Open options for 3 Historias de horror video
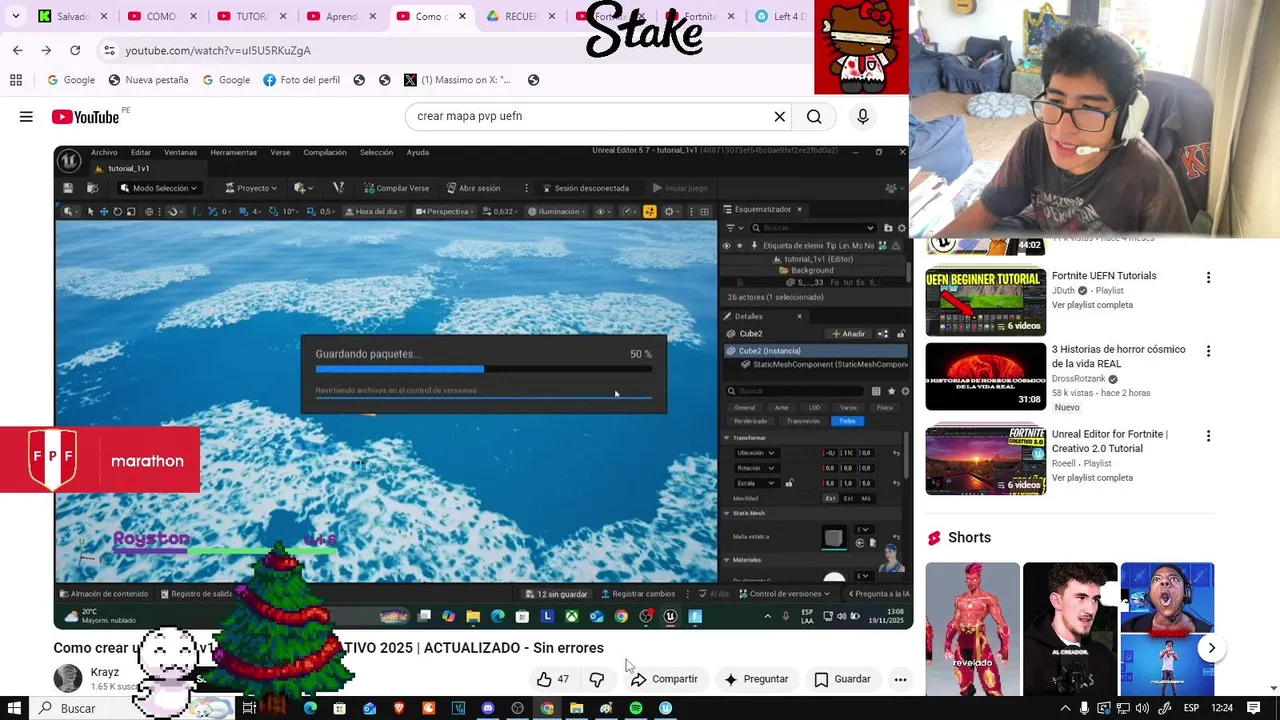The width and height of the screenshot is (1280, 720). [x=1208, y=351]
